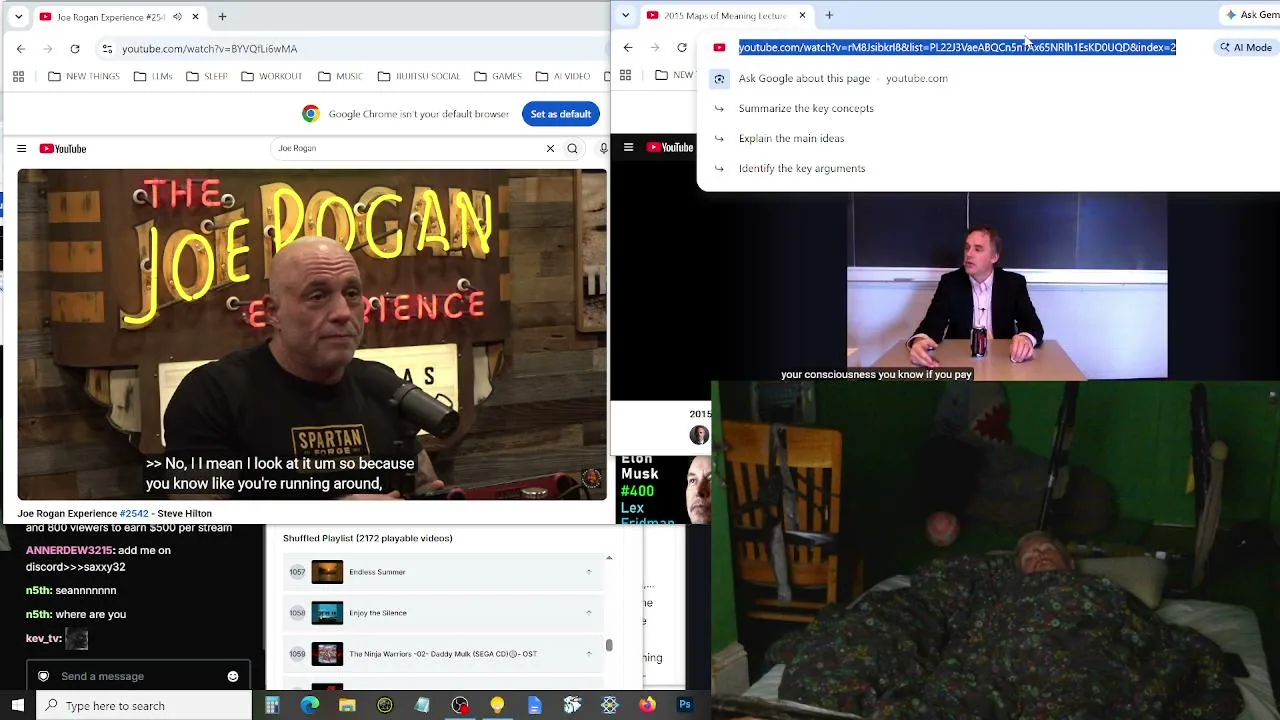The image size is (1280, 720).
Task: Mute the audio on the Joe Rogan tab
Action: [177, 17]
